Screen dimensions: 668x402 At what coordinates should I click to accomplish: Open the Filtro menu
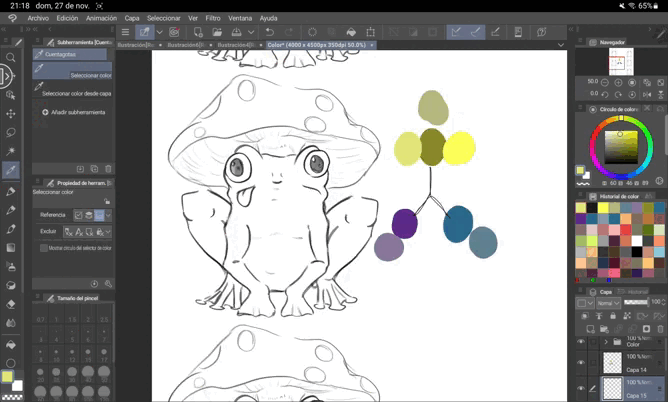[x=213, y=18]
